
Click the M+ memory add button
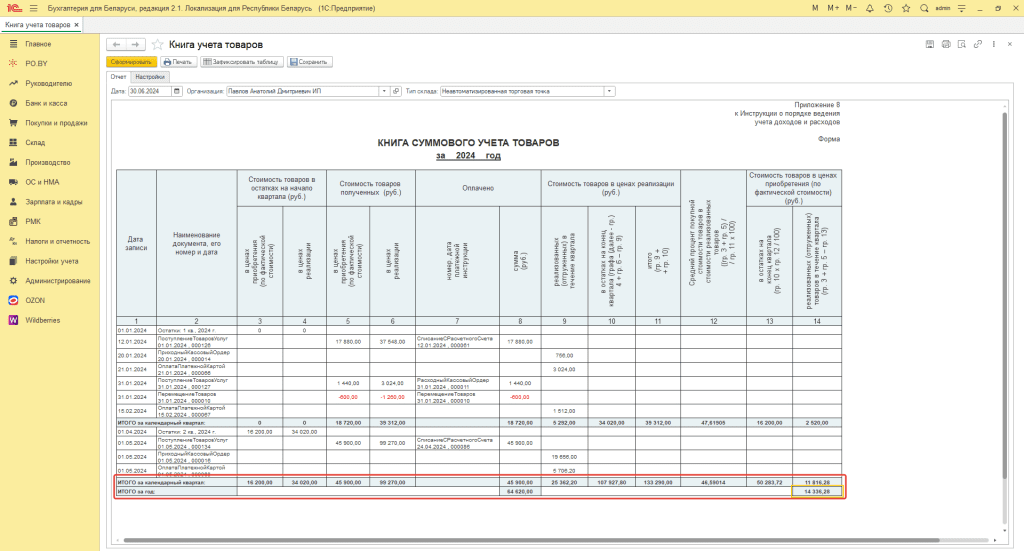coord(833,8)
